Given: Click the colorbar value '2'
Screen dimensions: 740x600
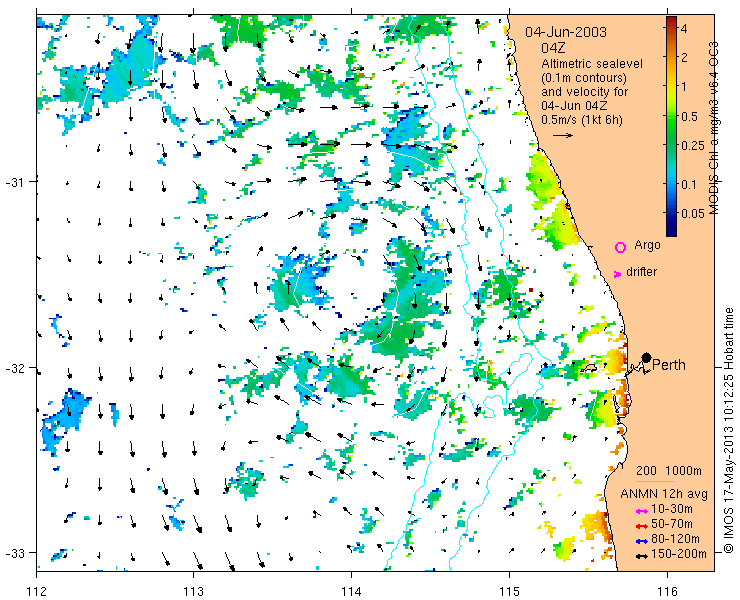Looking at the screenshot, I should pyautogui.click(x=684, y=58).
